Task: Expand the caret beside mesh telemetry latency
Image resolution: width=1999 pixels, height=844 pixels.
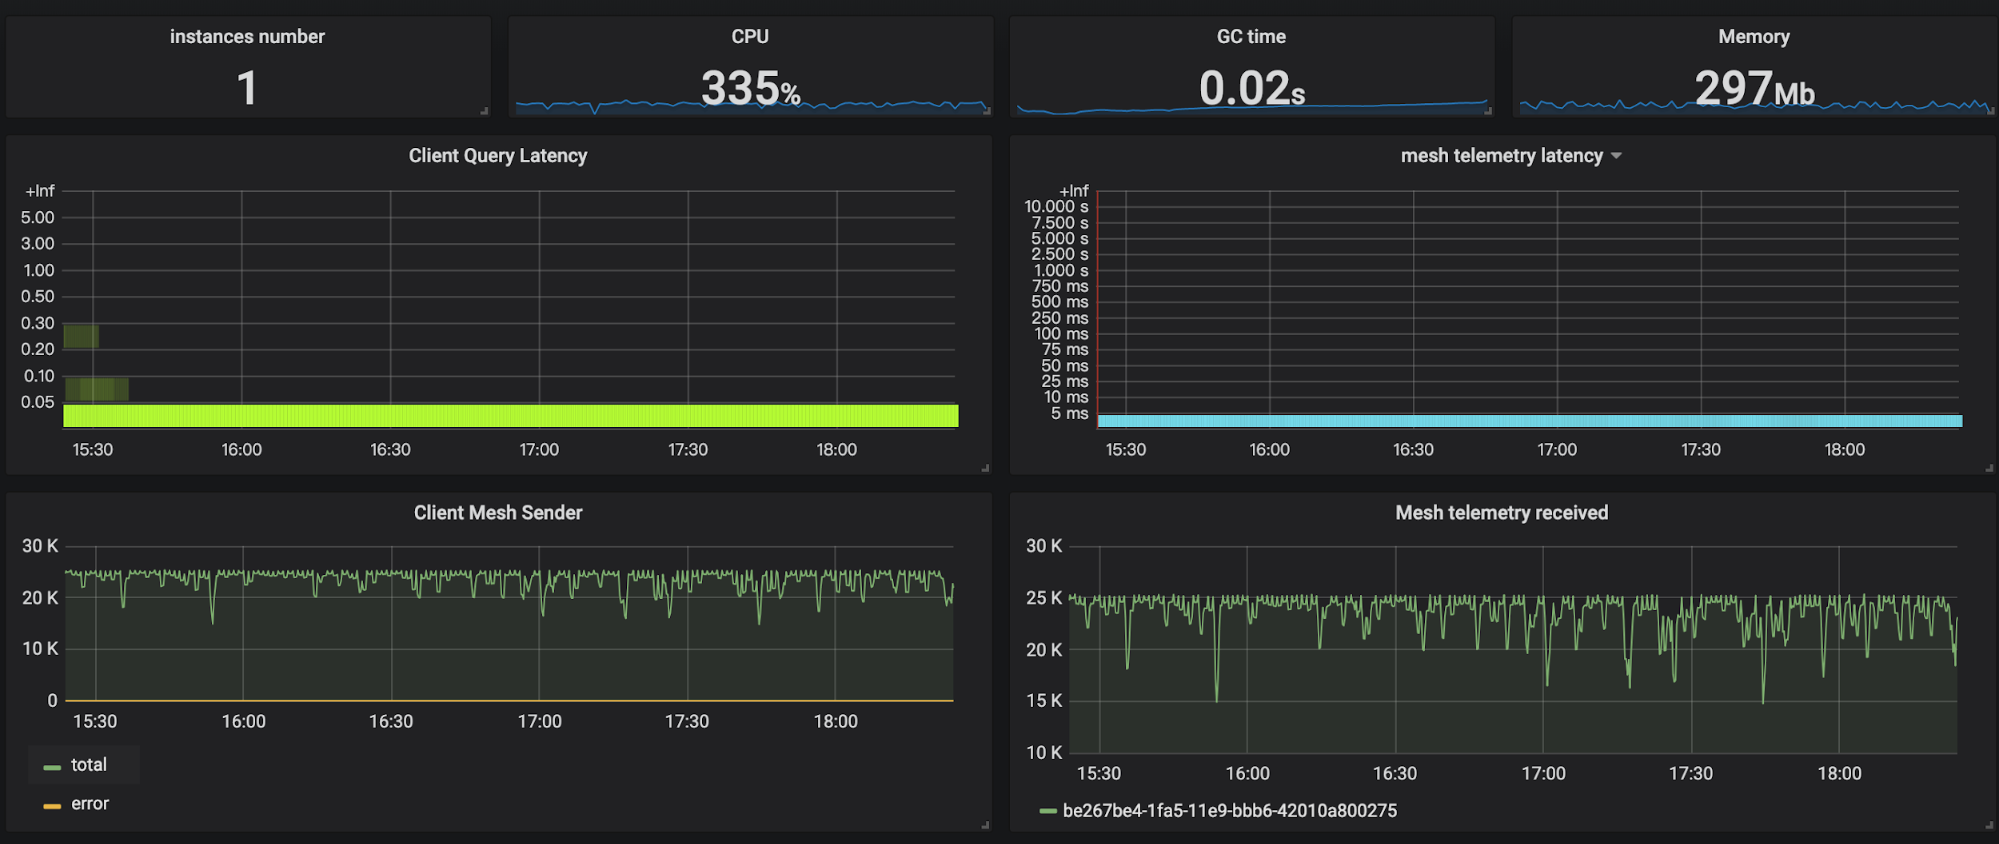Action: pos(1616,156)
